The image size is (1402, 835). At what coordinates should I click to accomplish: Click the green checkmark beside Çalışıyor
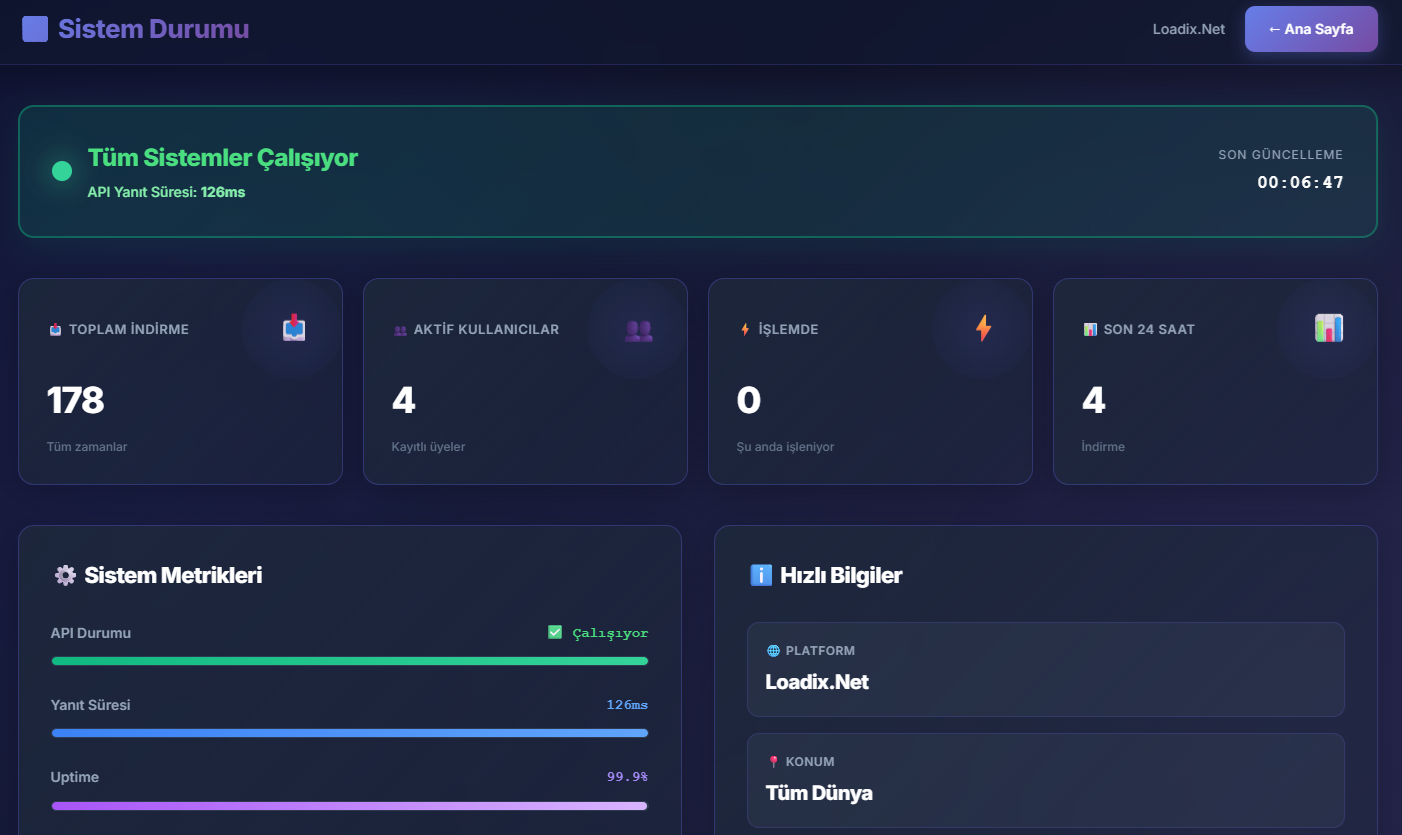555,632
